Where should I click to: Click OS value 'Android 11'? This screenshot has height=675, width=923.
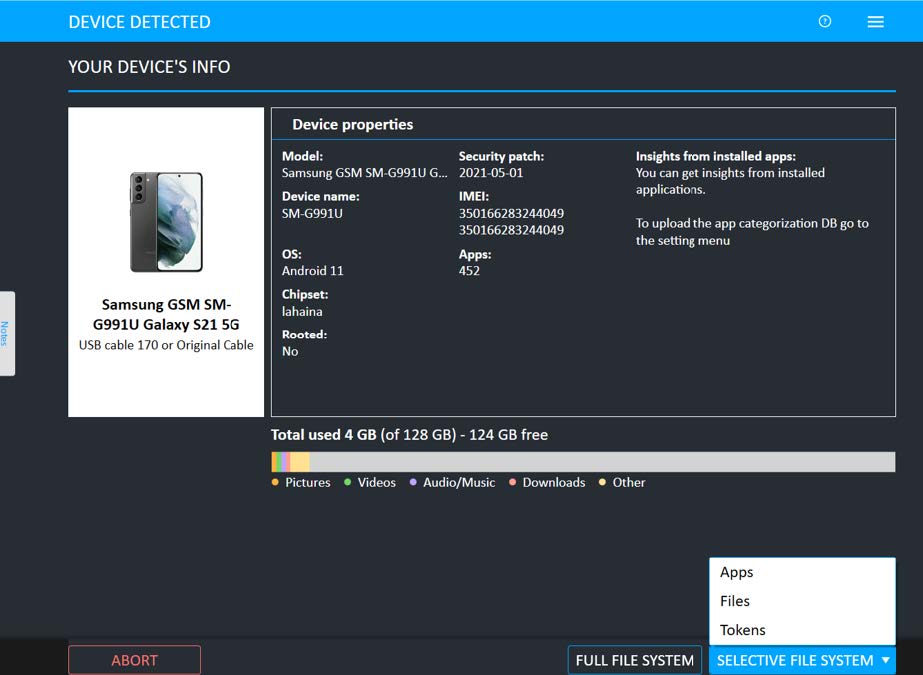coord(313,271)
